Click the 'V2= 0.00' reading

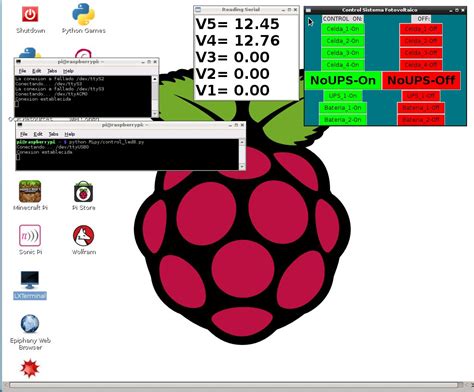(x=232, y=74)
